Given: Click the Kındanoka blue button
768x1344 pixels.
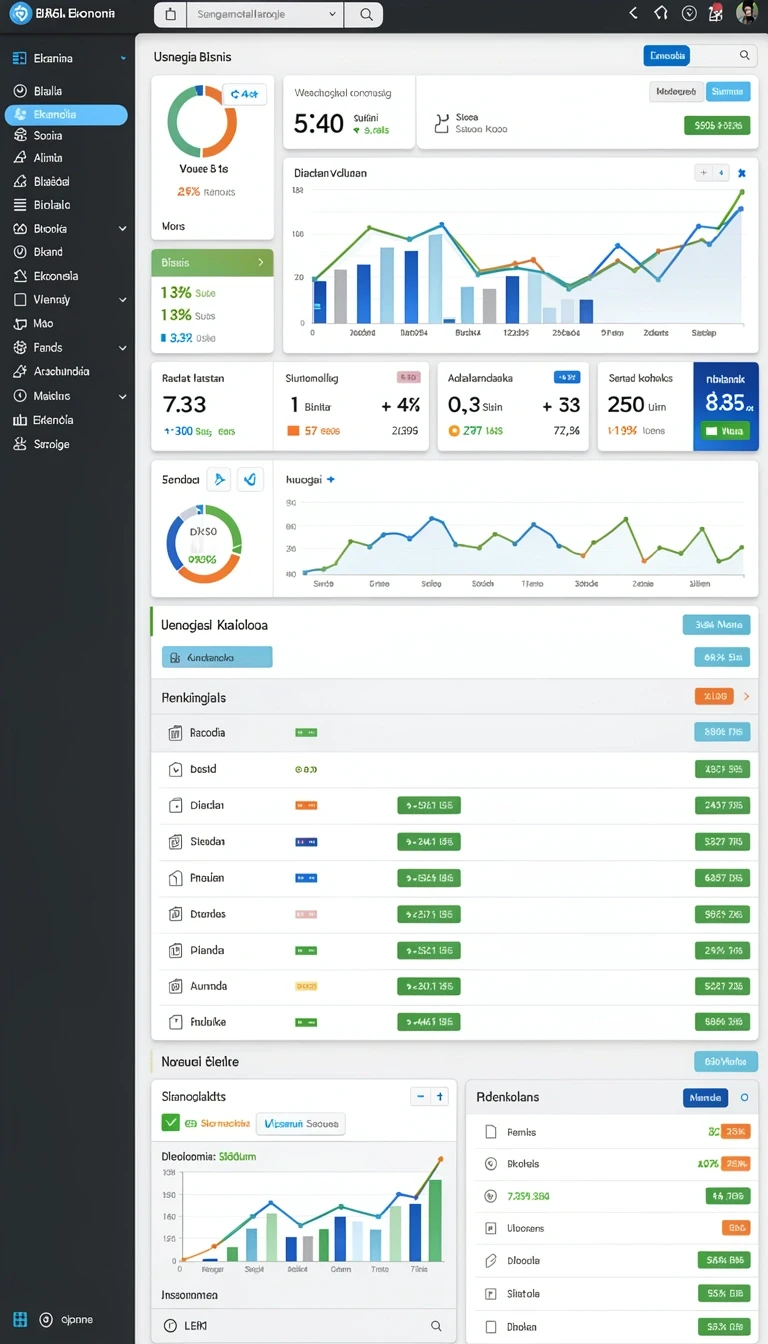Looking at the screenshot, I should click(217, 658).
